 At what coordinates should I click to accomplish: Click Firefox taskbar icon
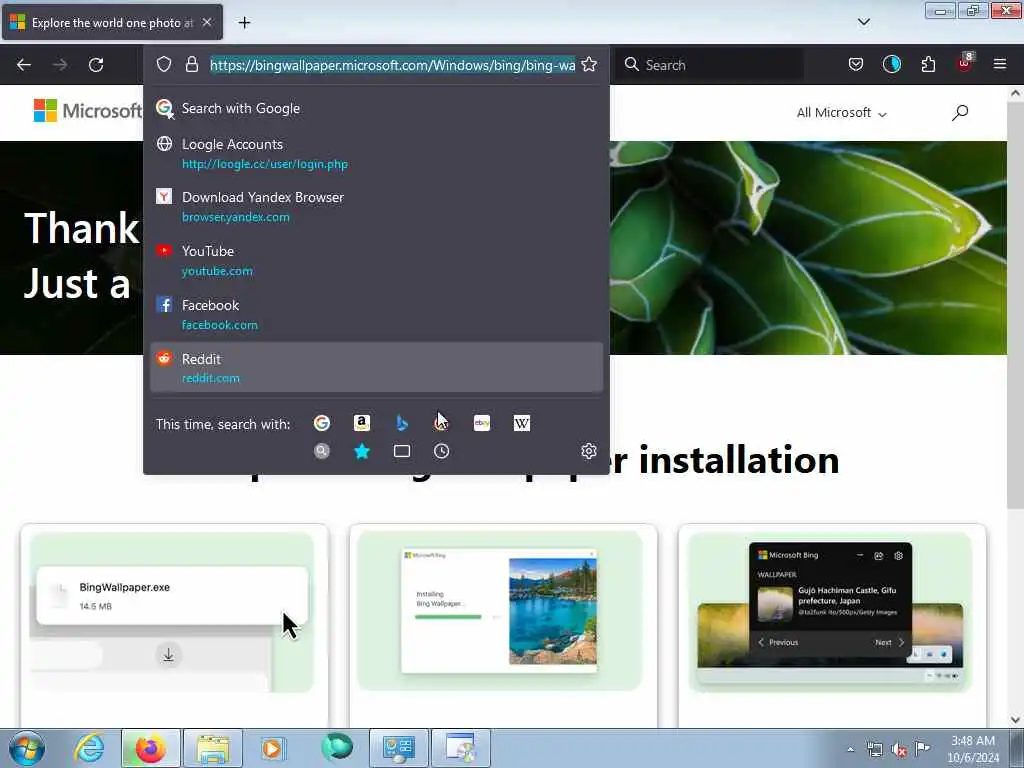pyautogui.click(x=150, y=748)
